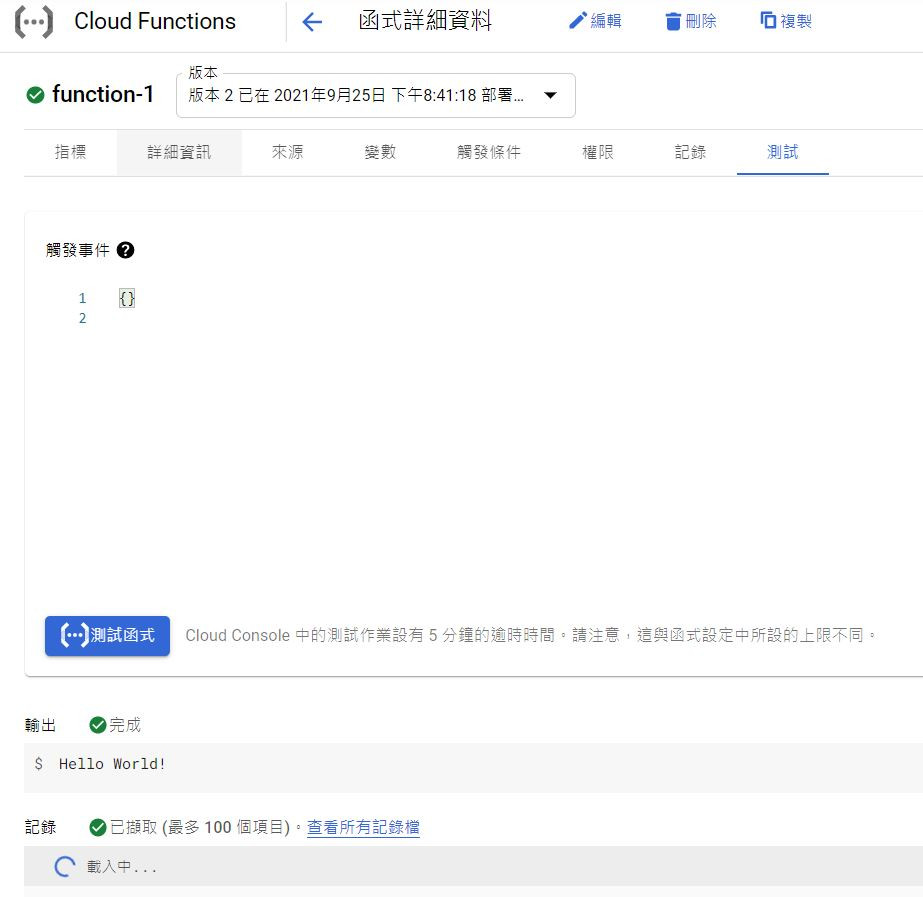923x897 pixels.
Task: Go back with the left arrow
Action: 312,22
